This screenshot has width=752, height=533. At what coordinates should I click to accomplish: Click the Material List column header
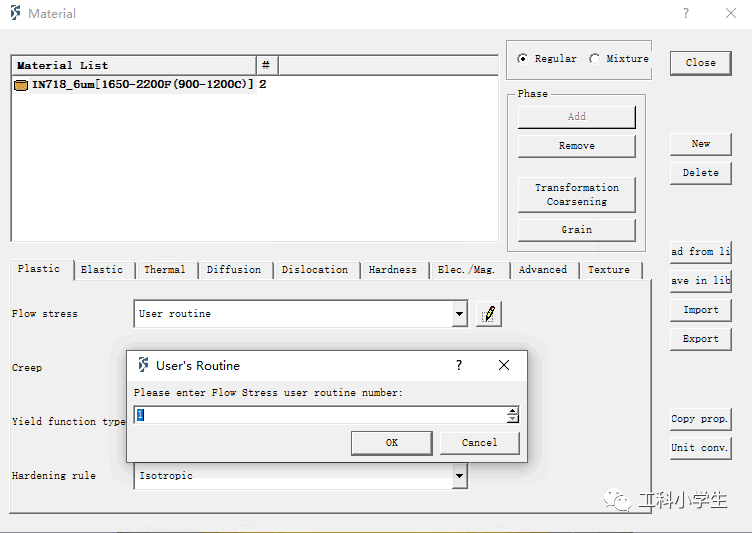134,65
